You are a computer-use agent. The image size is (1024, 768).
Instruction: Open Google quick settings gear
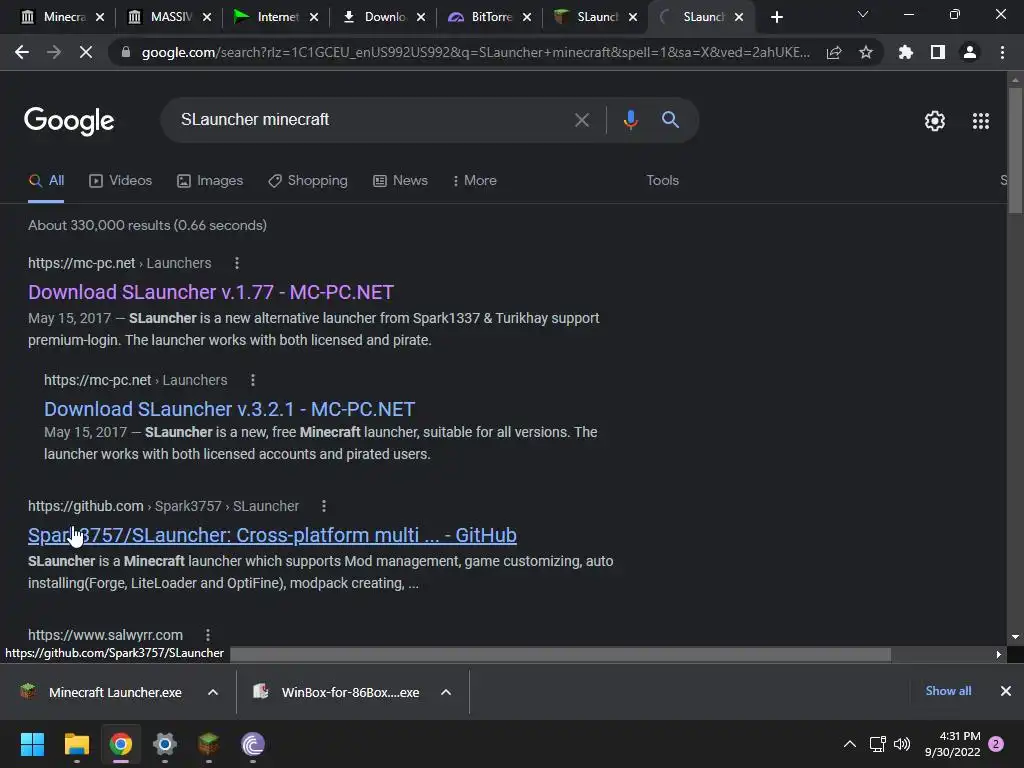(x=935, y=121)
